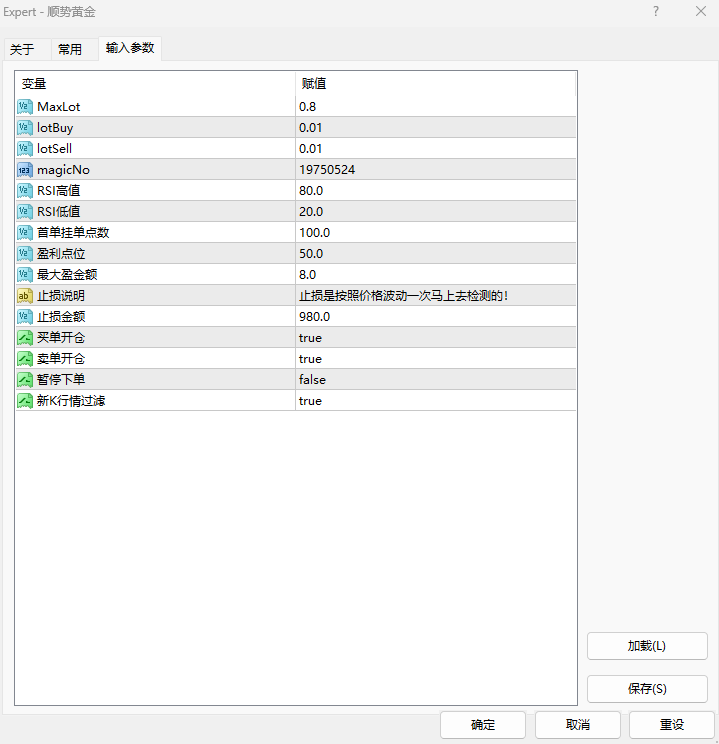719x744 pixels.
Task: Click the green boolean icon beside 新K行情过滤
Action: (x=25, y=401)
